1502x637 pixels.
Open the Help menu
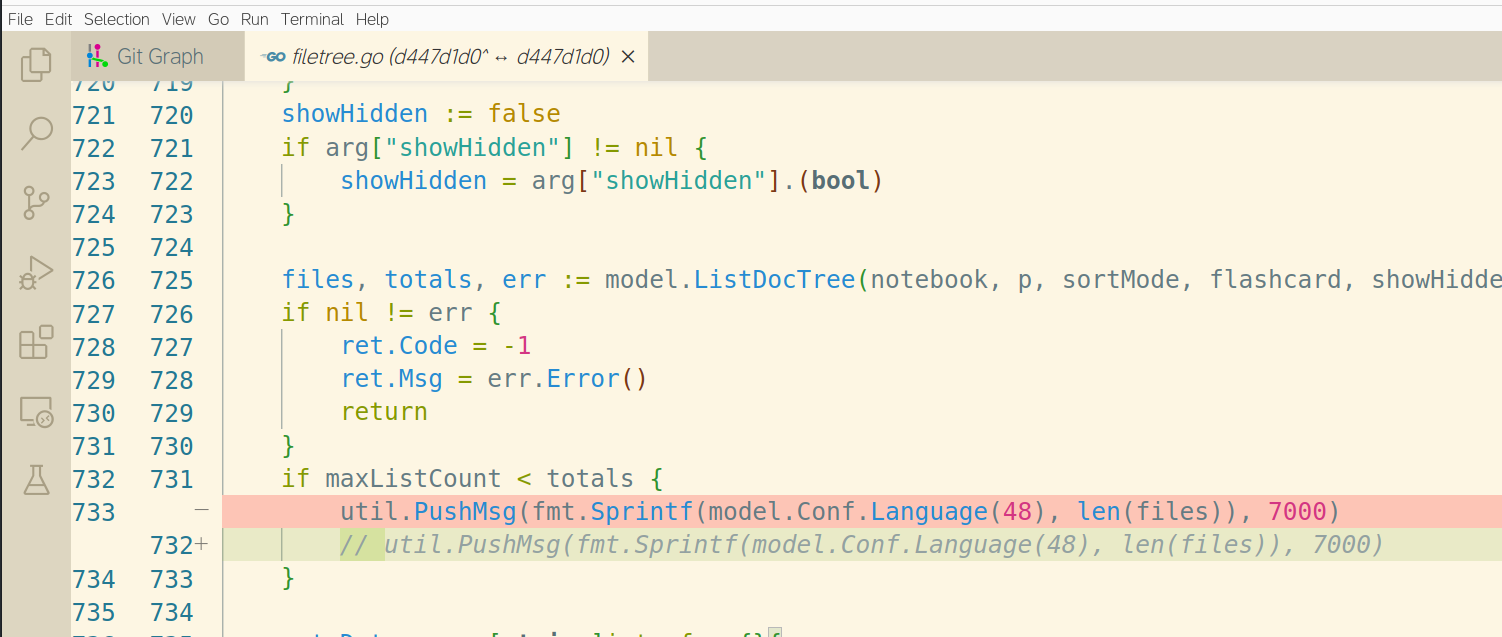click(372, 19)
